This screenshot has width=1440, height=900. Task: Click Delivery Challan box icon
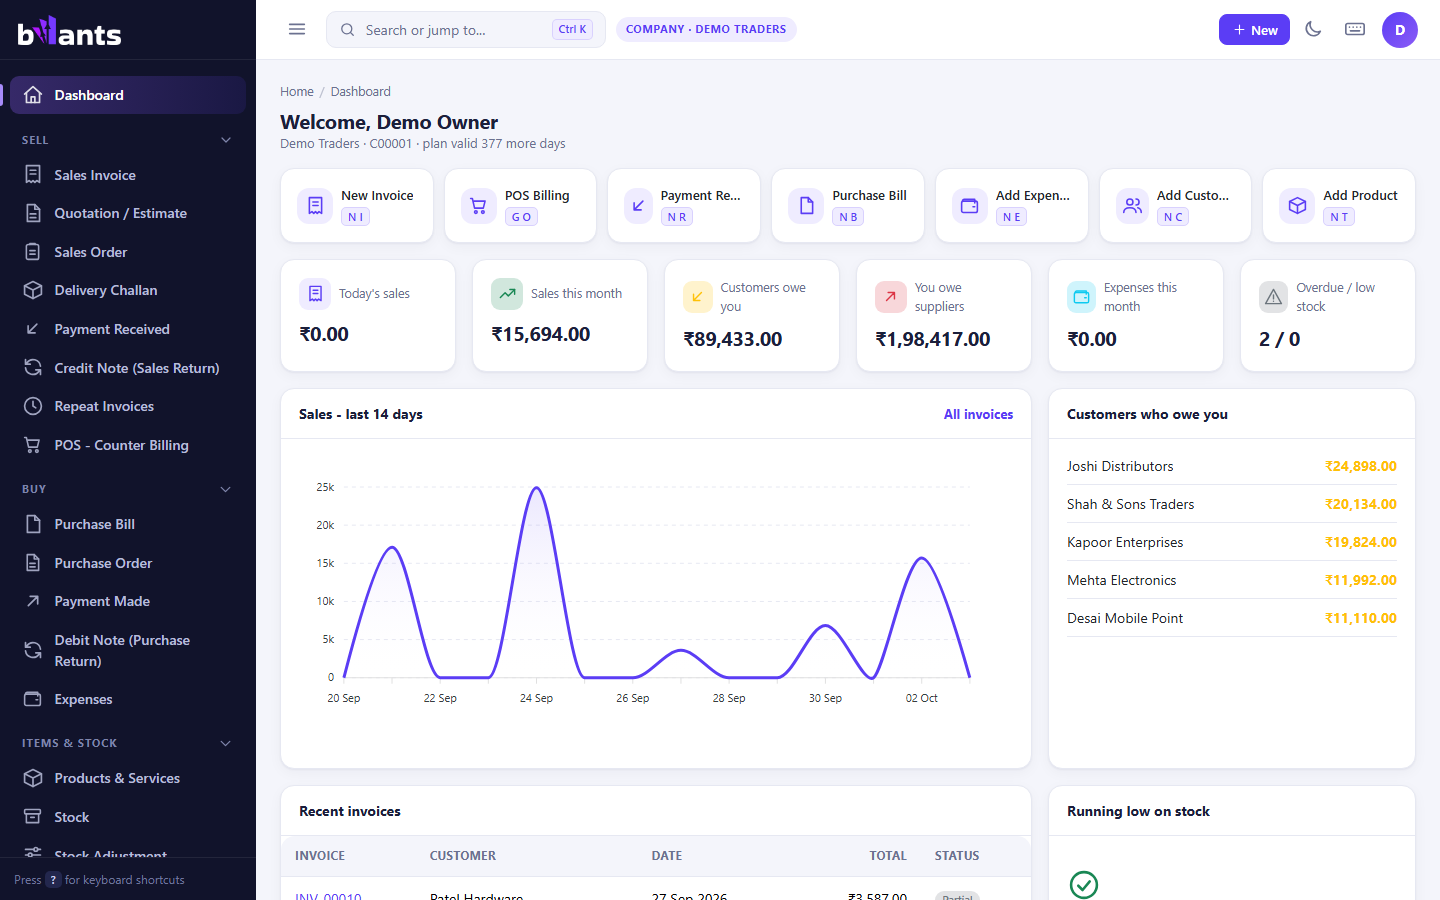(33, 290)
